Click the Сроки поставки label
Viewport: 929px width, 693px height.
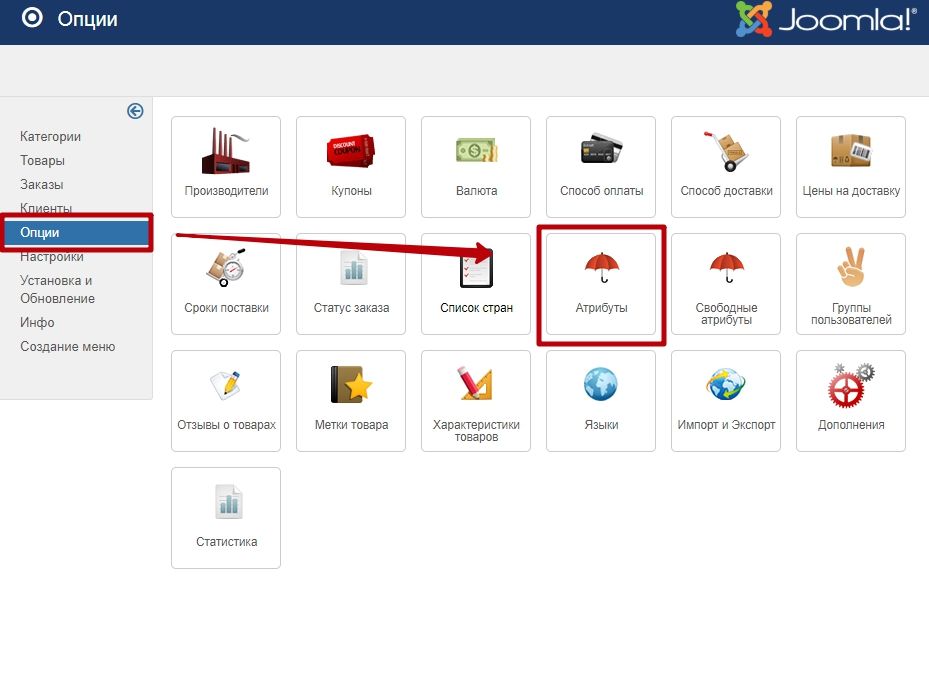(226, 308)
